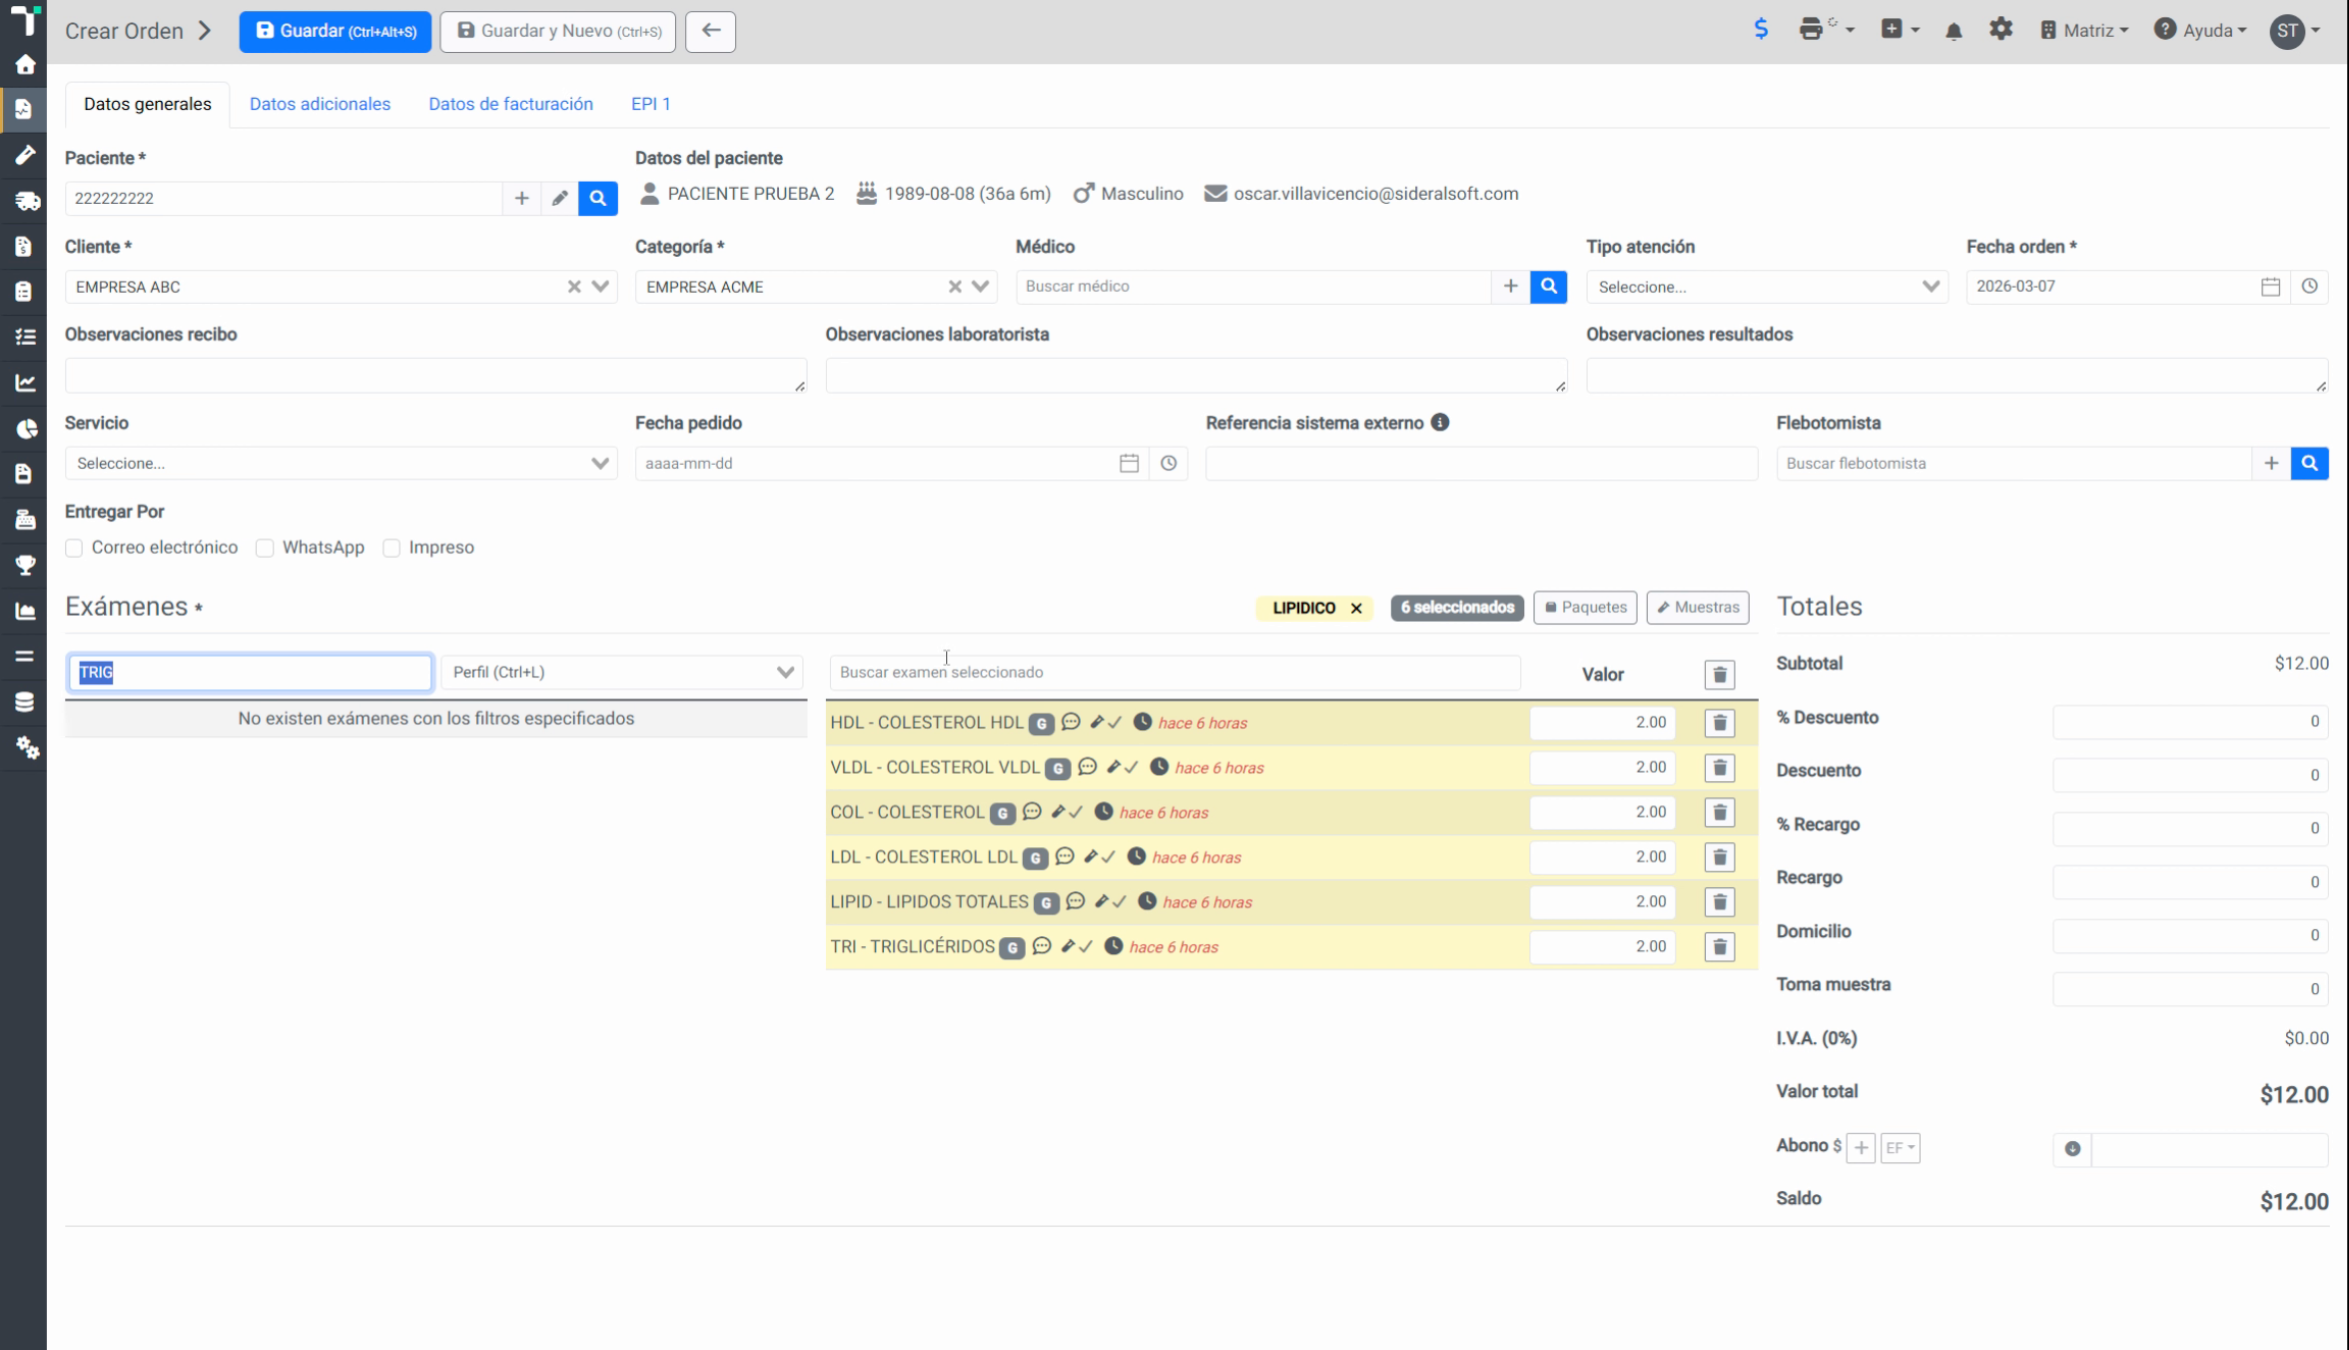2349x1350 pixels.
Task: Search patient with magnifier button
Action: (x=598, y=198)
